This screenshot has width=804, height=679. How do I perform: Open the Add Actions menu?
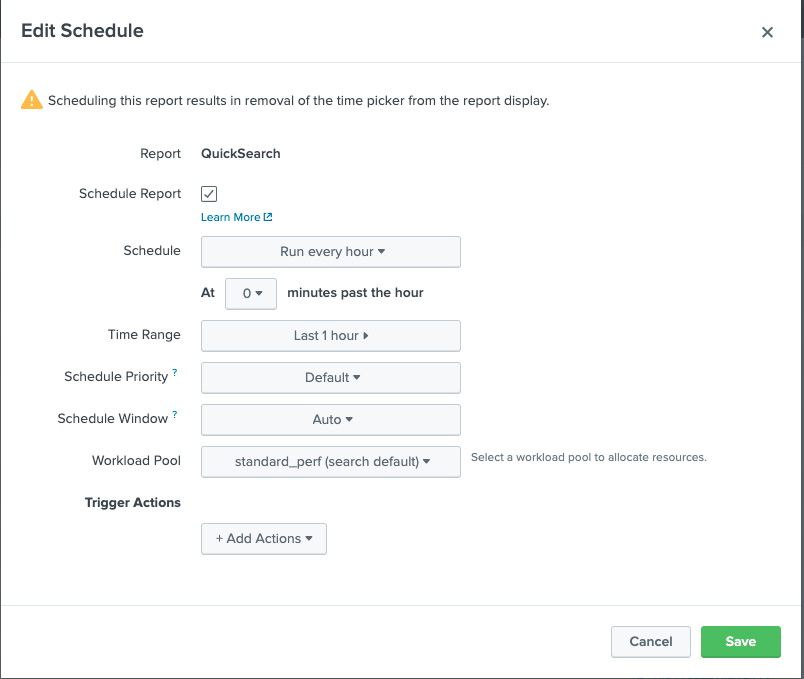263,538
